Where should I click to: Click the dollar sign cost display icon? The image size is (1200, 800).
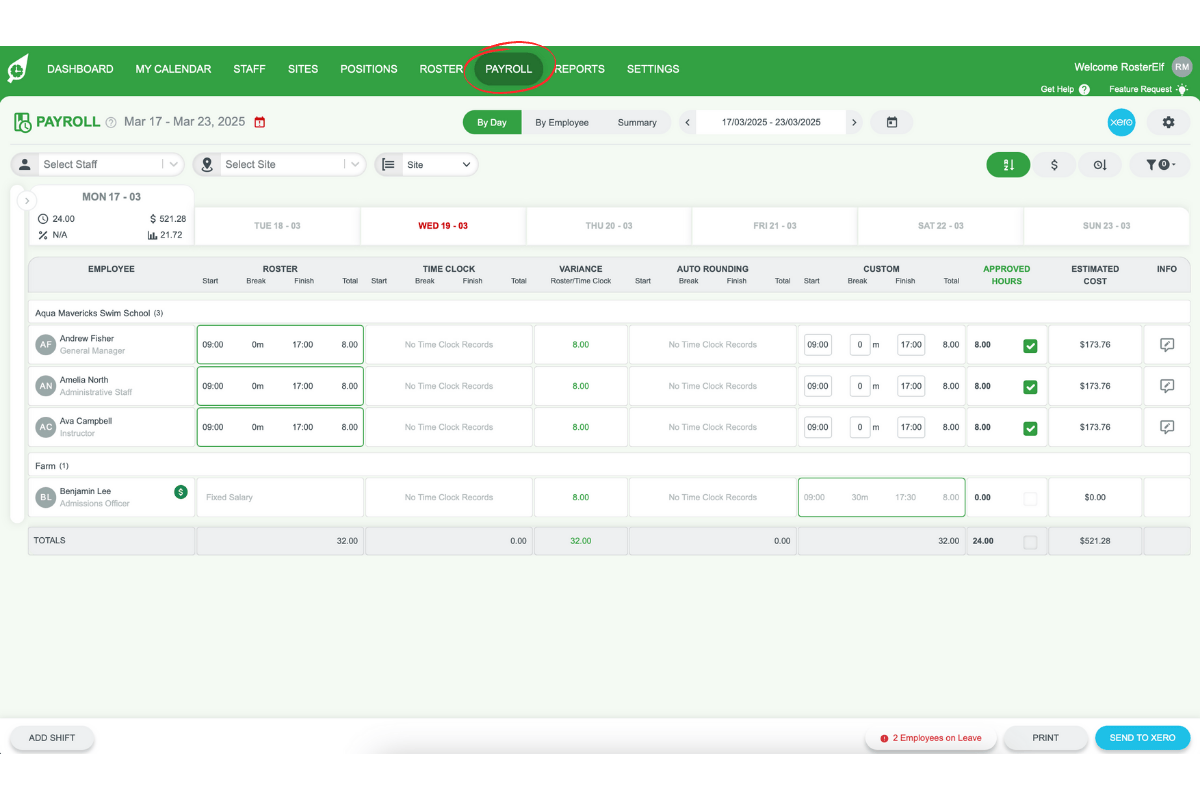tap(1054, 164)
